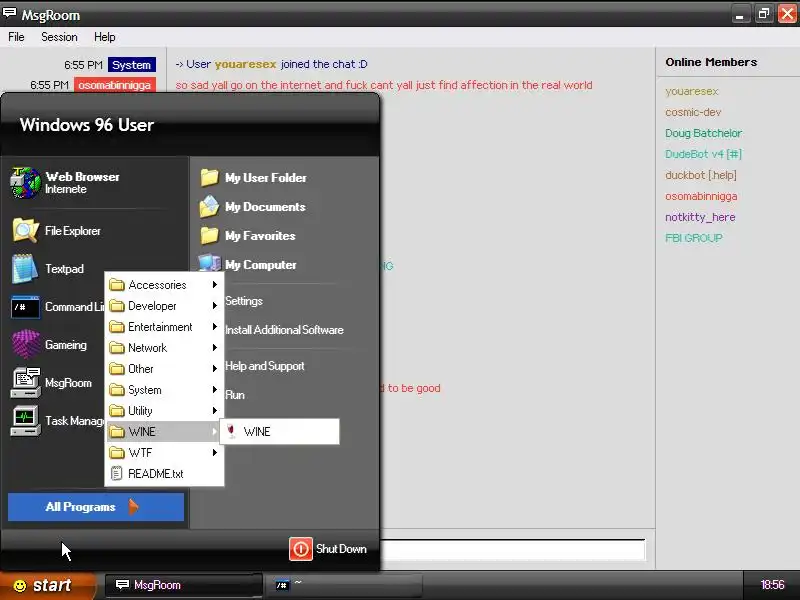Click the chat message input field
This screenshot has width=800, height=600.
point(513,550)
